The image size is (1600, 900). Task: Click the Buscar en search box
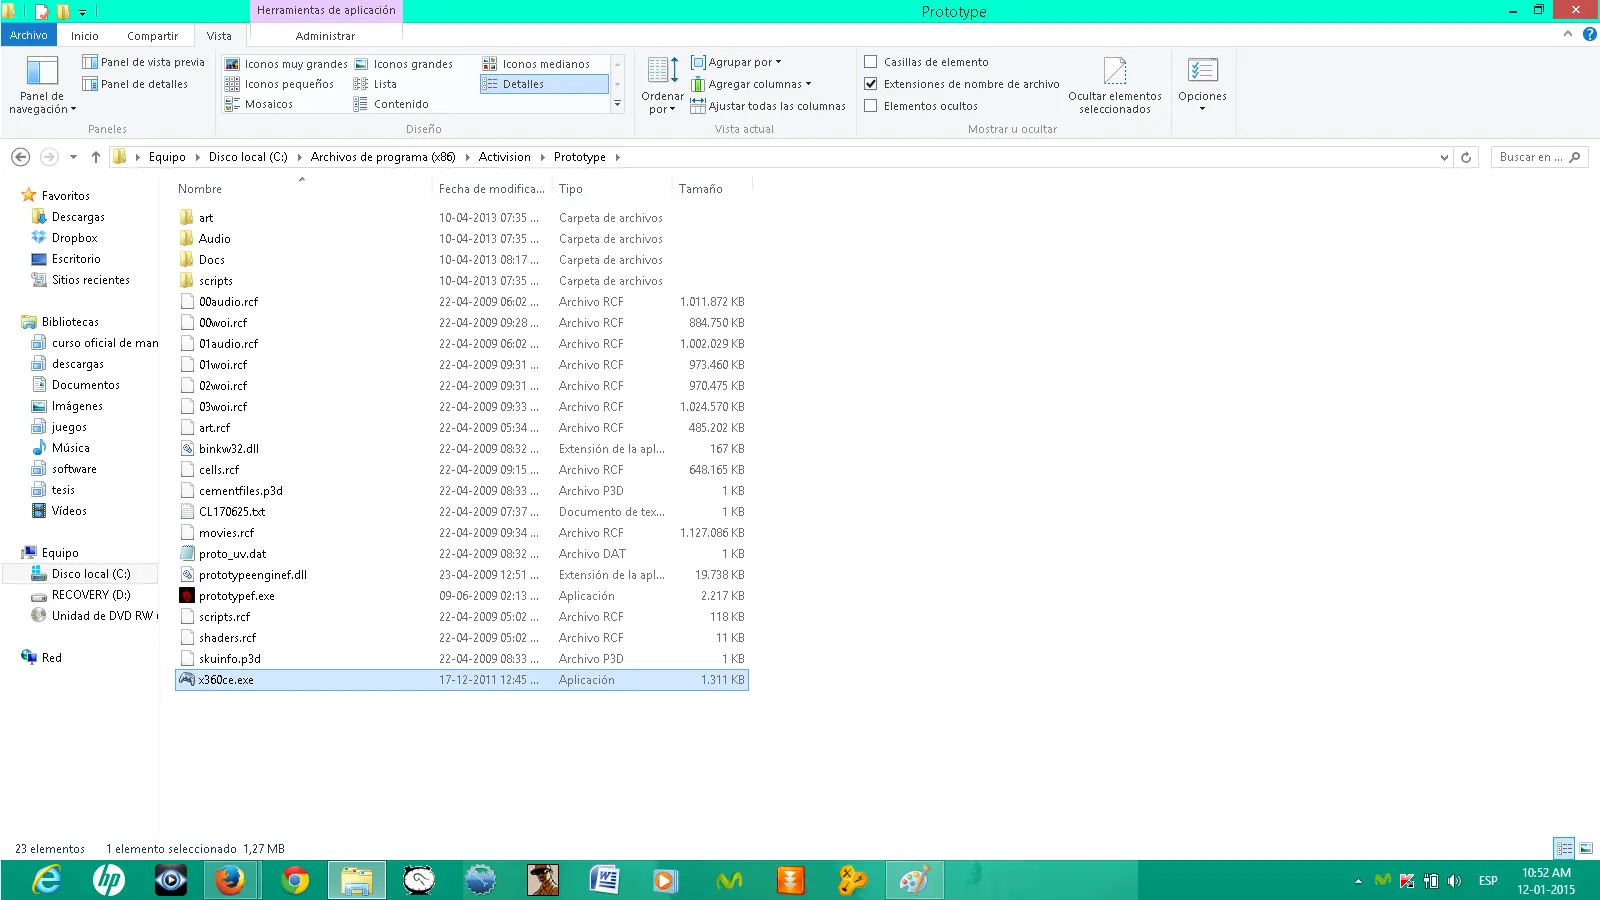1538,157
